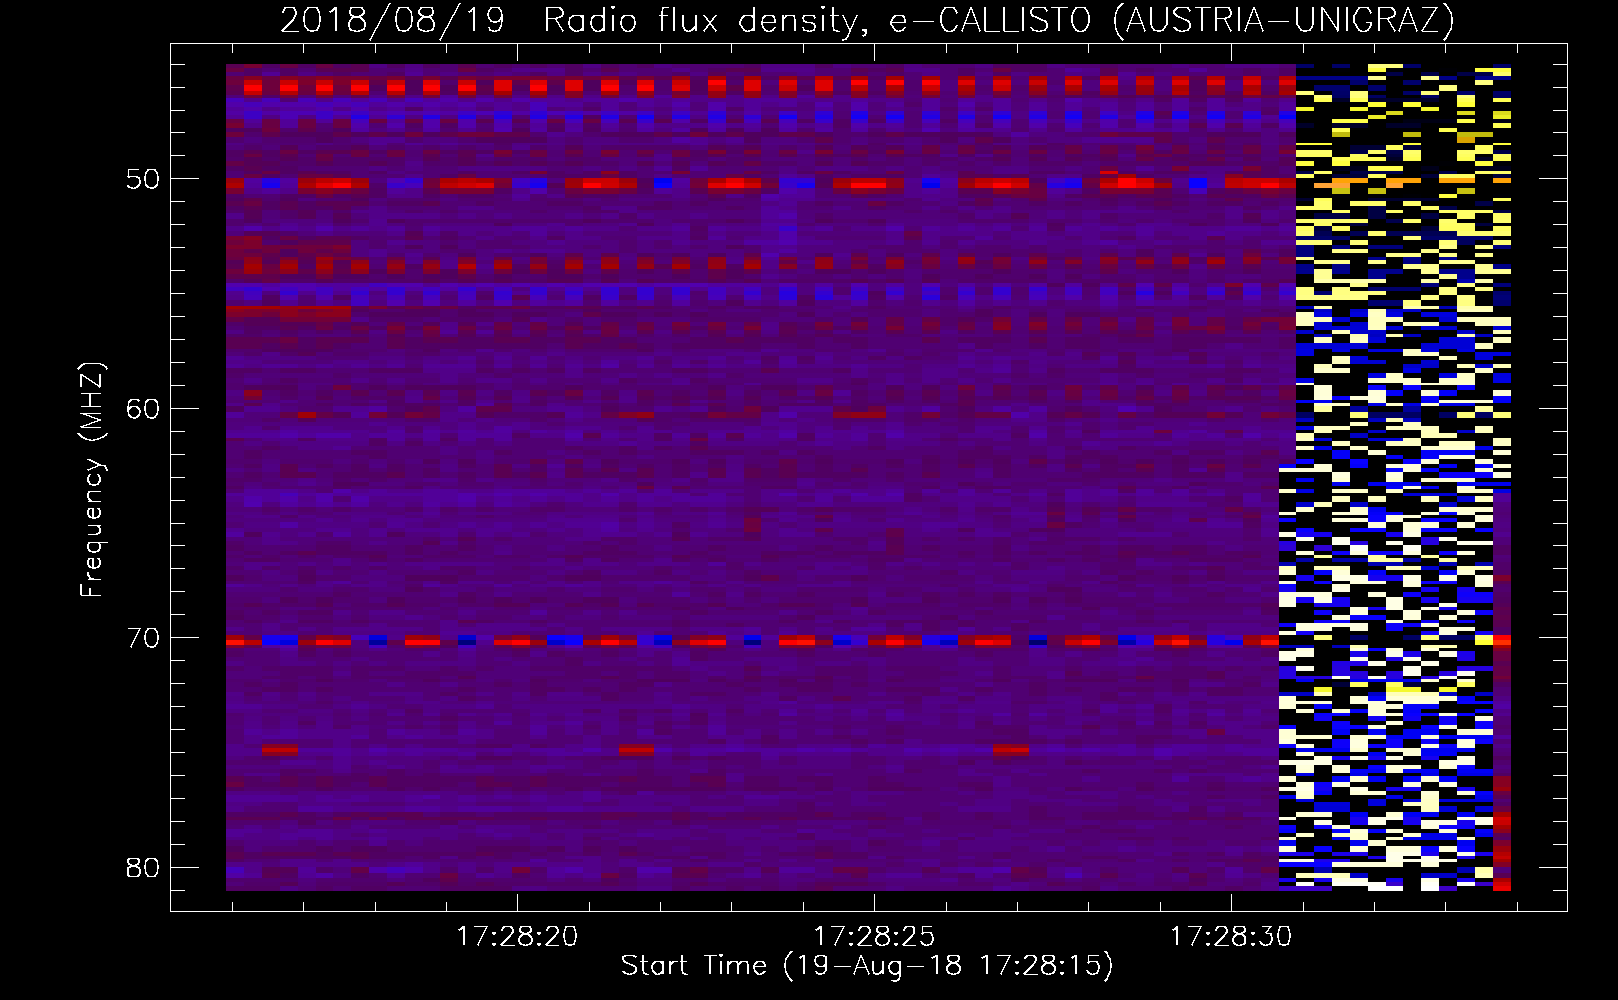Click the 'Frequency (MHZ)' axis label
1618x1000 pixels.
click(92, 479)
